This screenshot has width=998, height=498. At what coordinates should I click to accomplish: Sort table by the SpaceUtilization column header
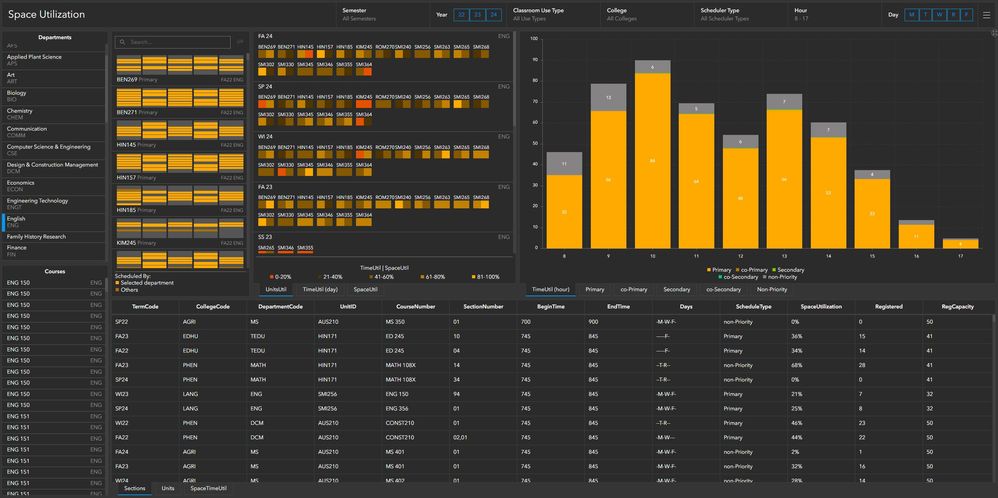click(x=821, y=306)
